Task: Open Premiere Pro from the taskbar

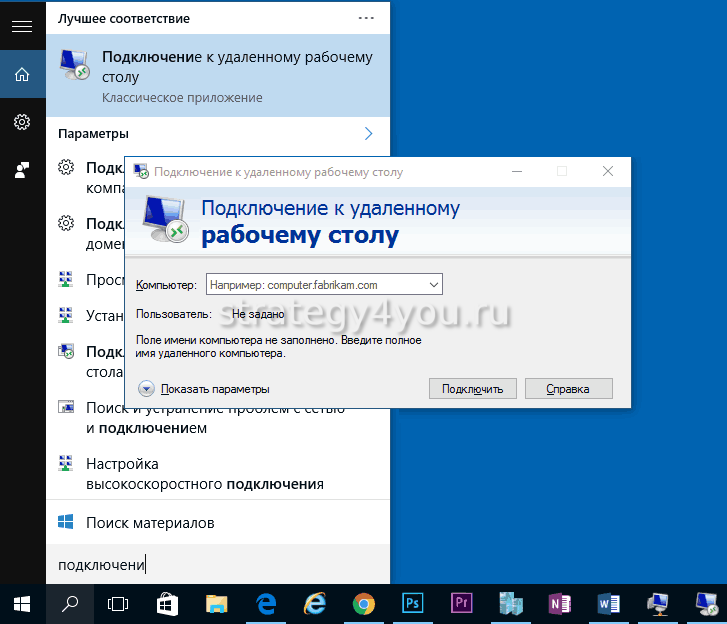Action: [461, 603]
